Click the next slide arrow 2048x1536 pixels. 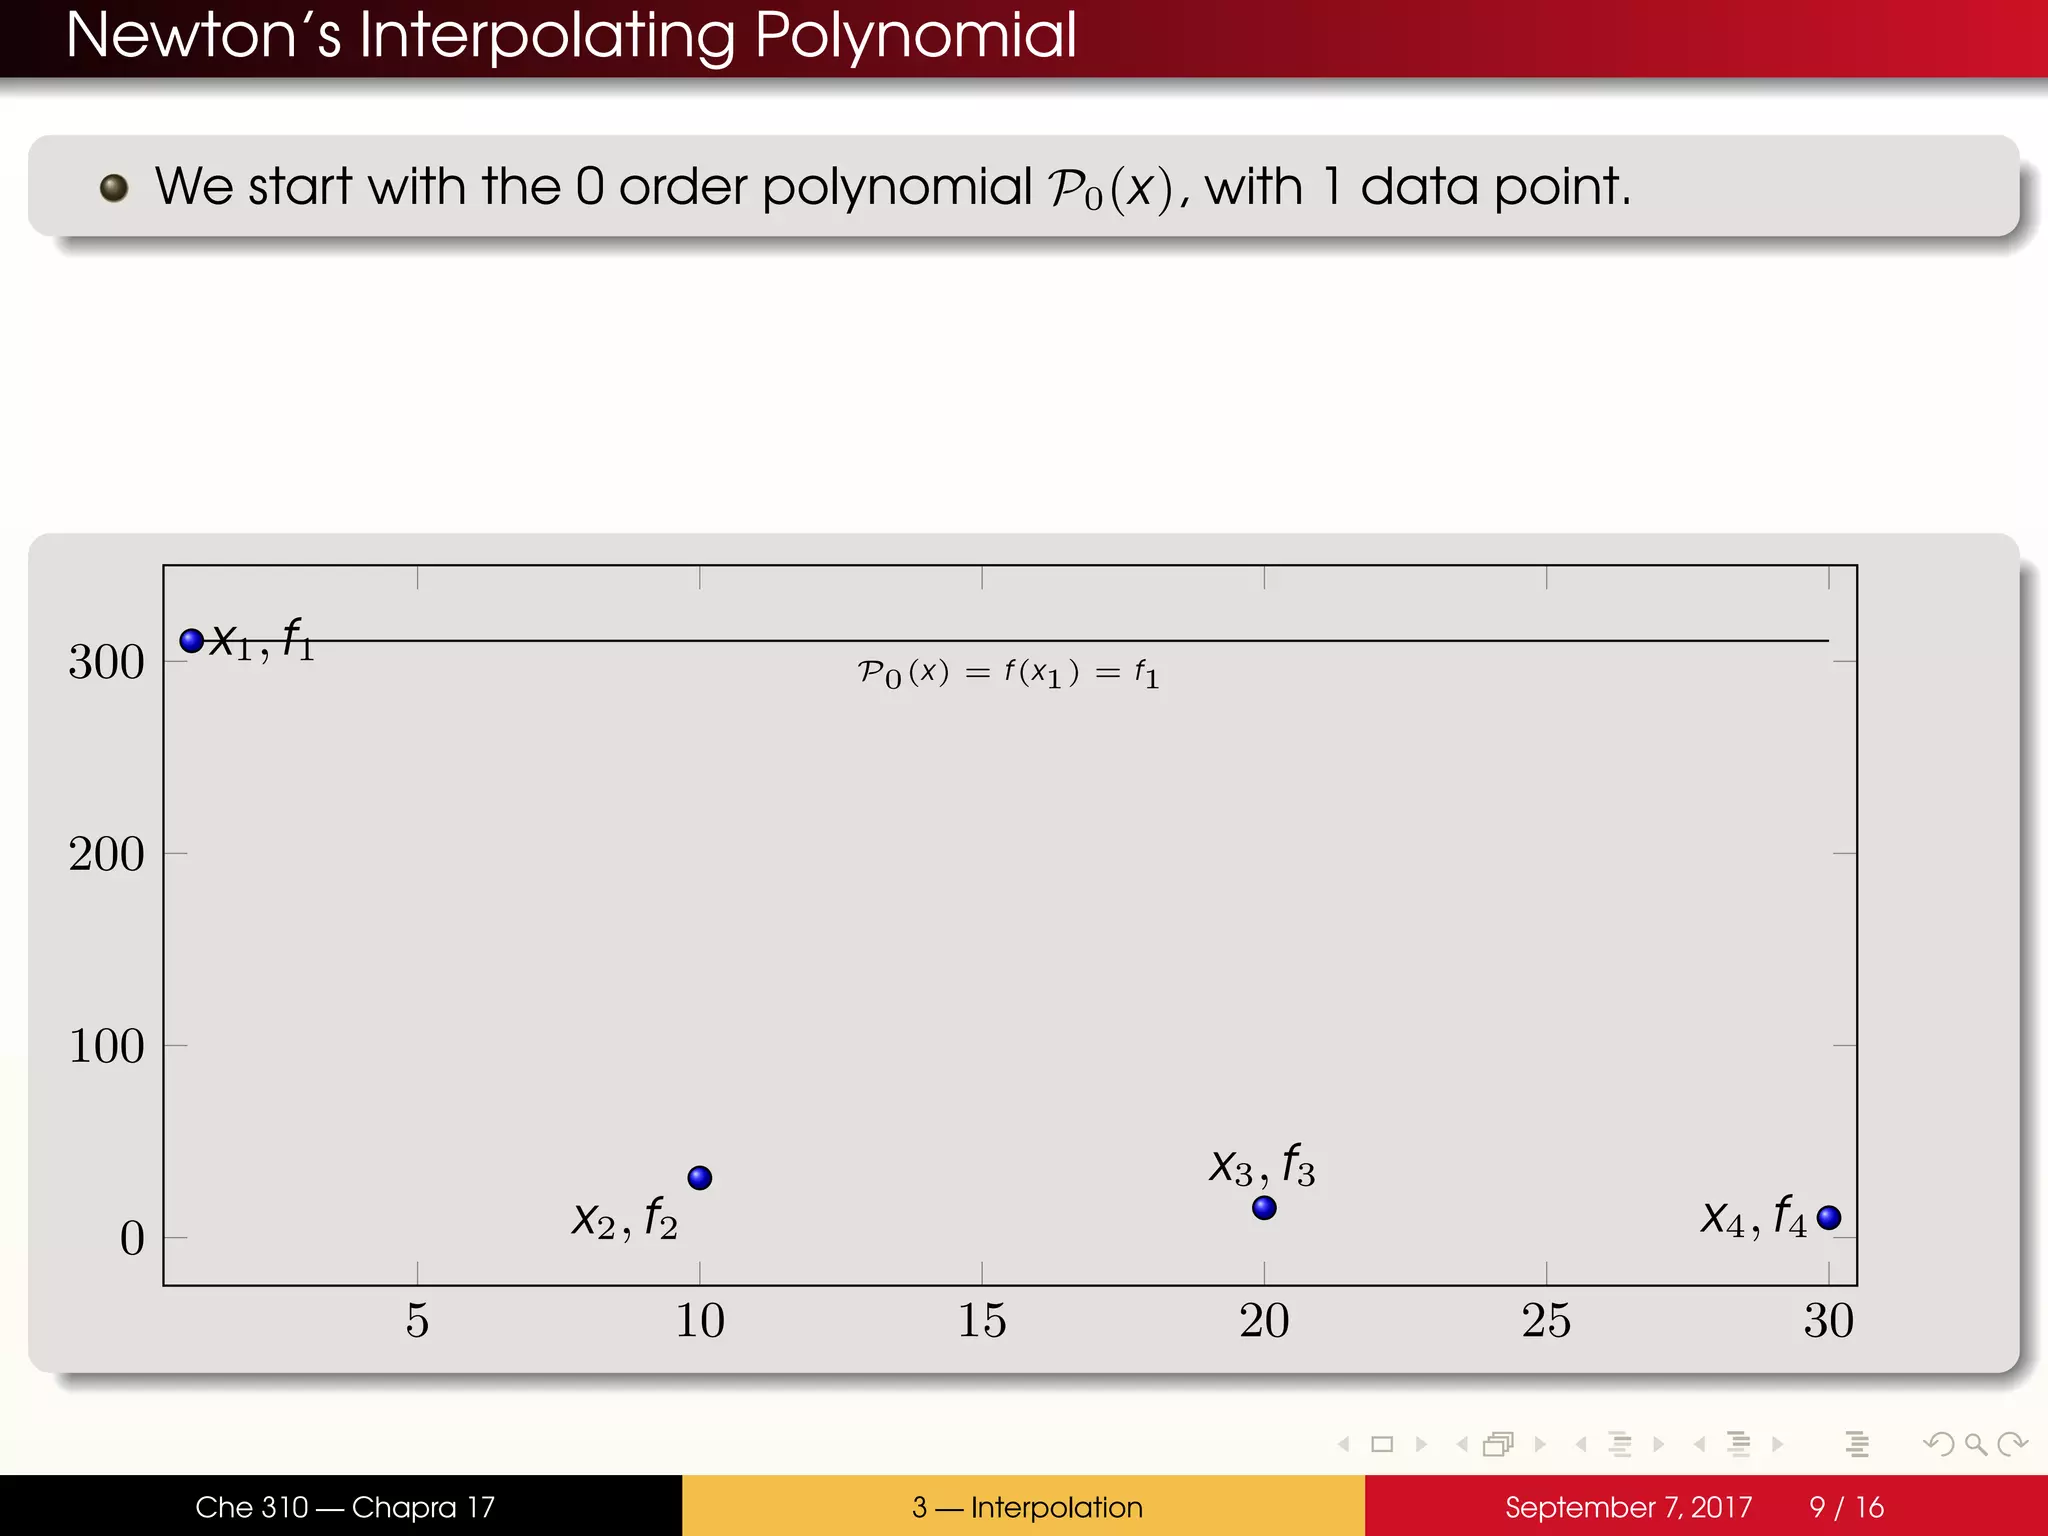tap(1421, 1444)
